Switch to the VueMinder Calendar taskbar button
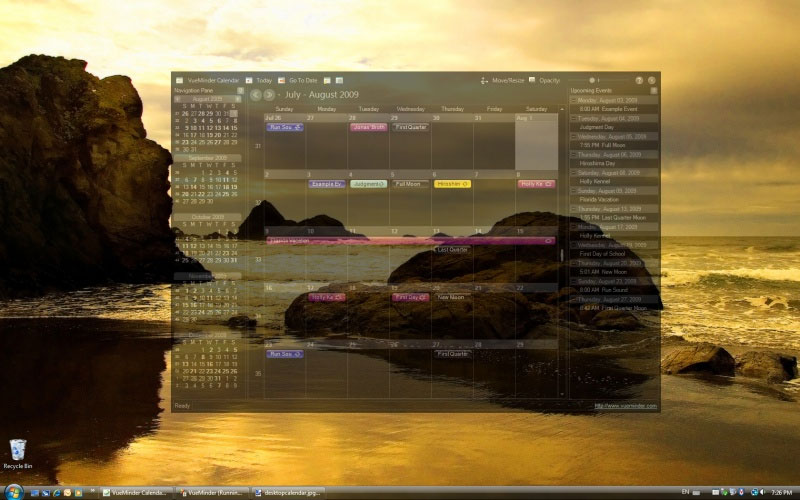Image resolution: width=800 pixels, height=500 pixels. [135, 492]
